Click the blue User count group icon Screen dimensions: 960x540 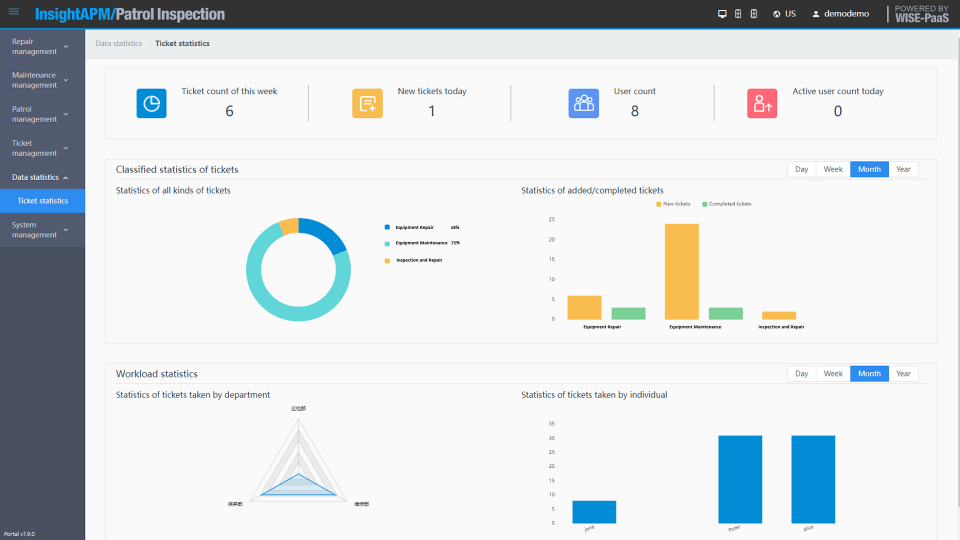583,103
